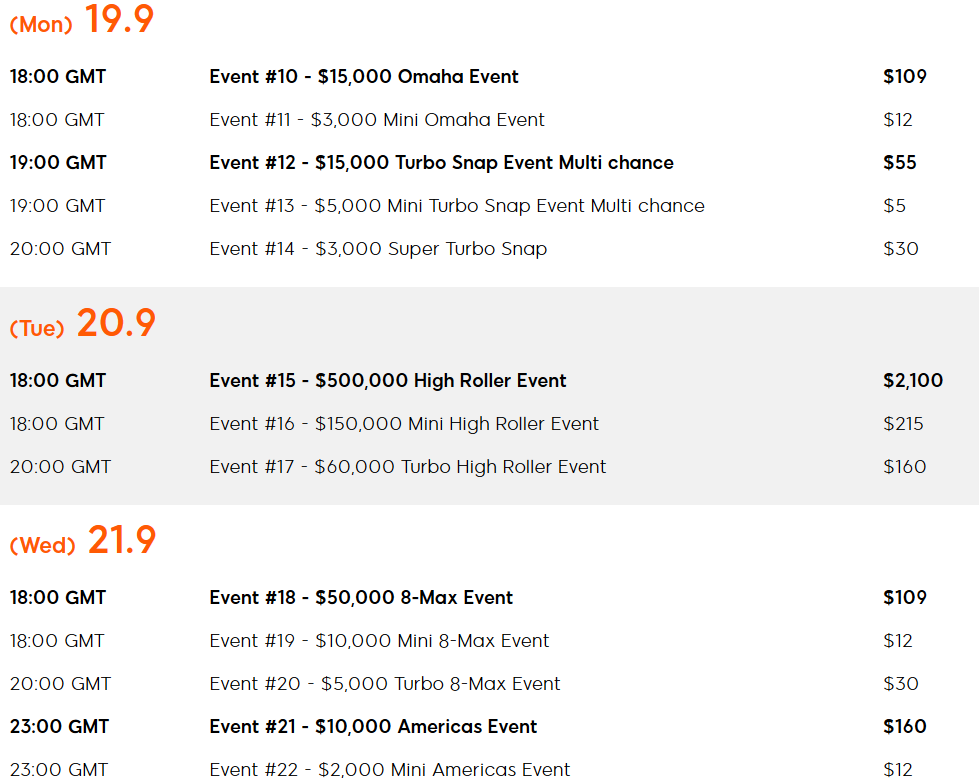
Task: Open Event #11 $3,000 Mini Omaha Event
Action: pyautogui.click(x=377, y=120)
